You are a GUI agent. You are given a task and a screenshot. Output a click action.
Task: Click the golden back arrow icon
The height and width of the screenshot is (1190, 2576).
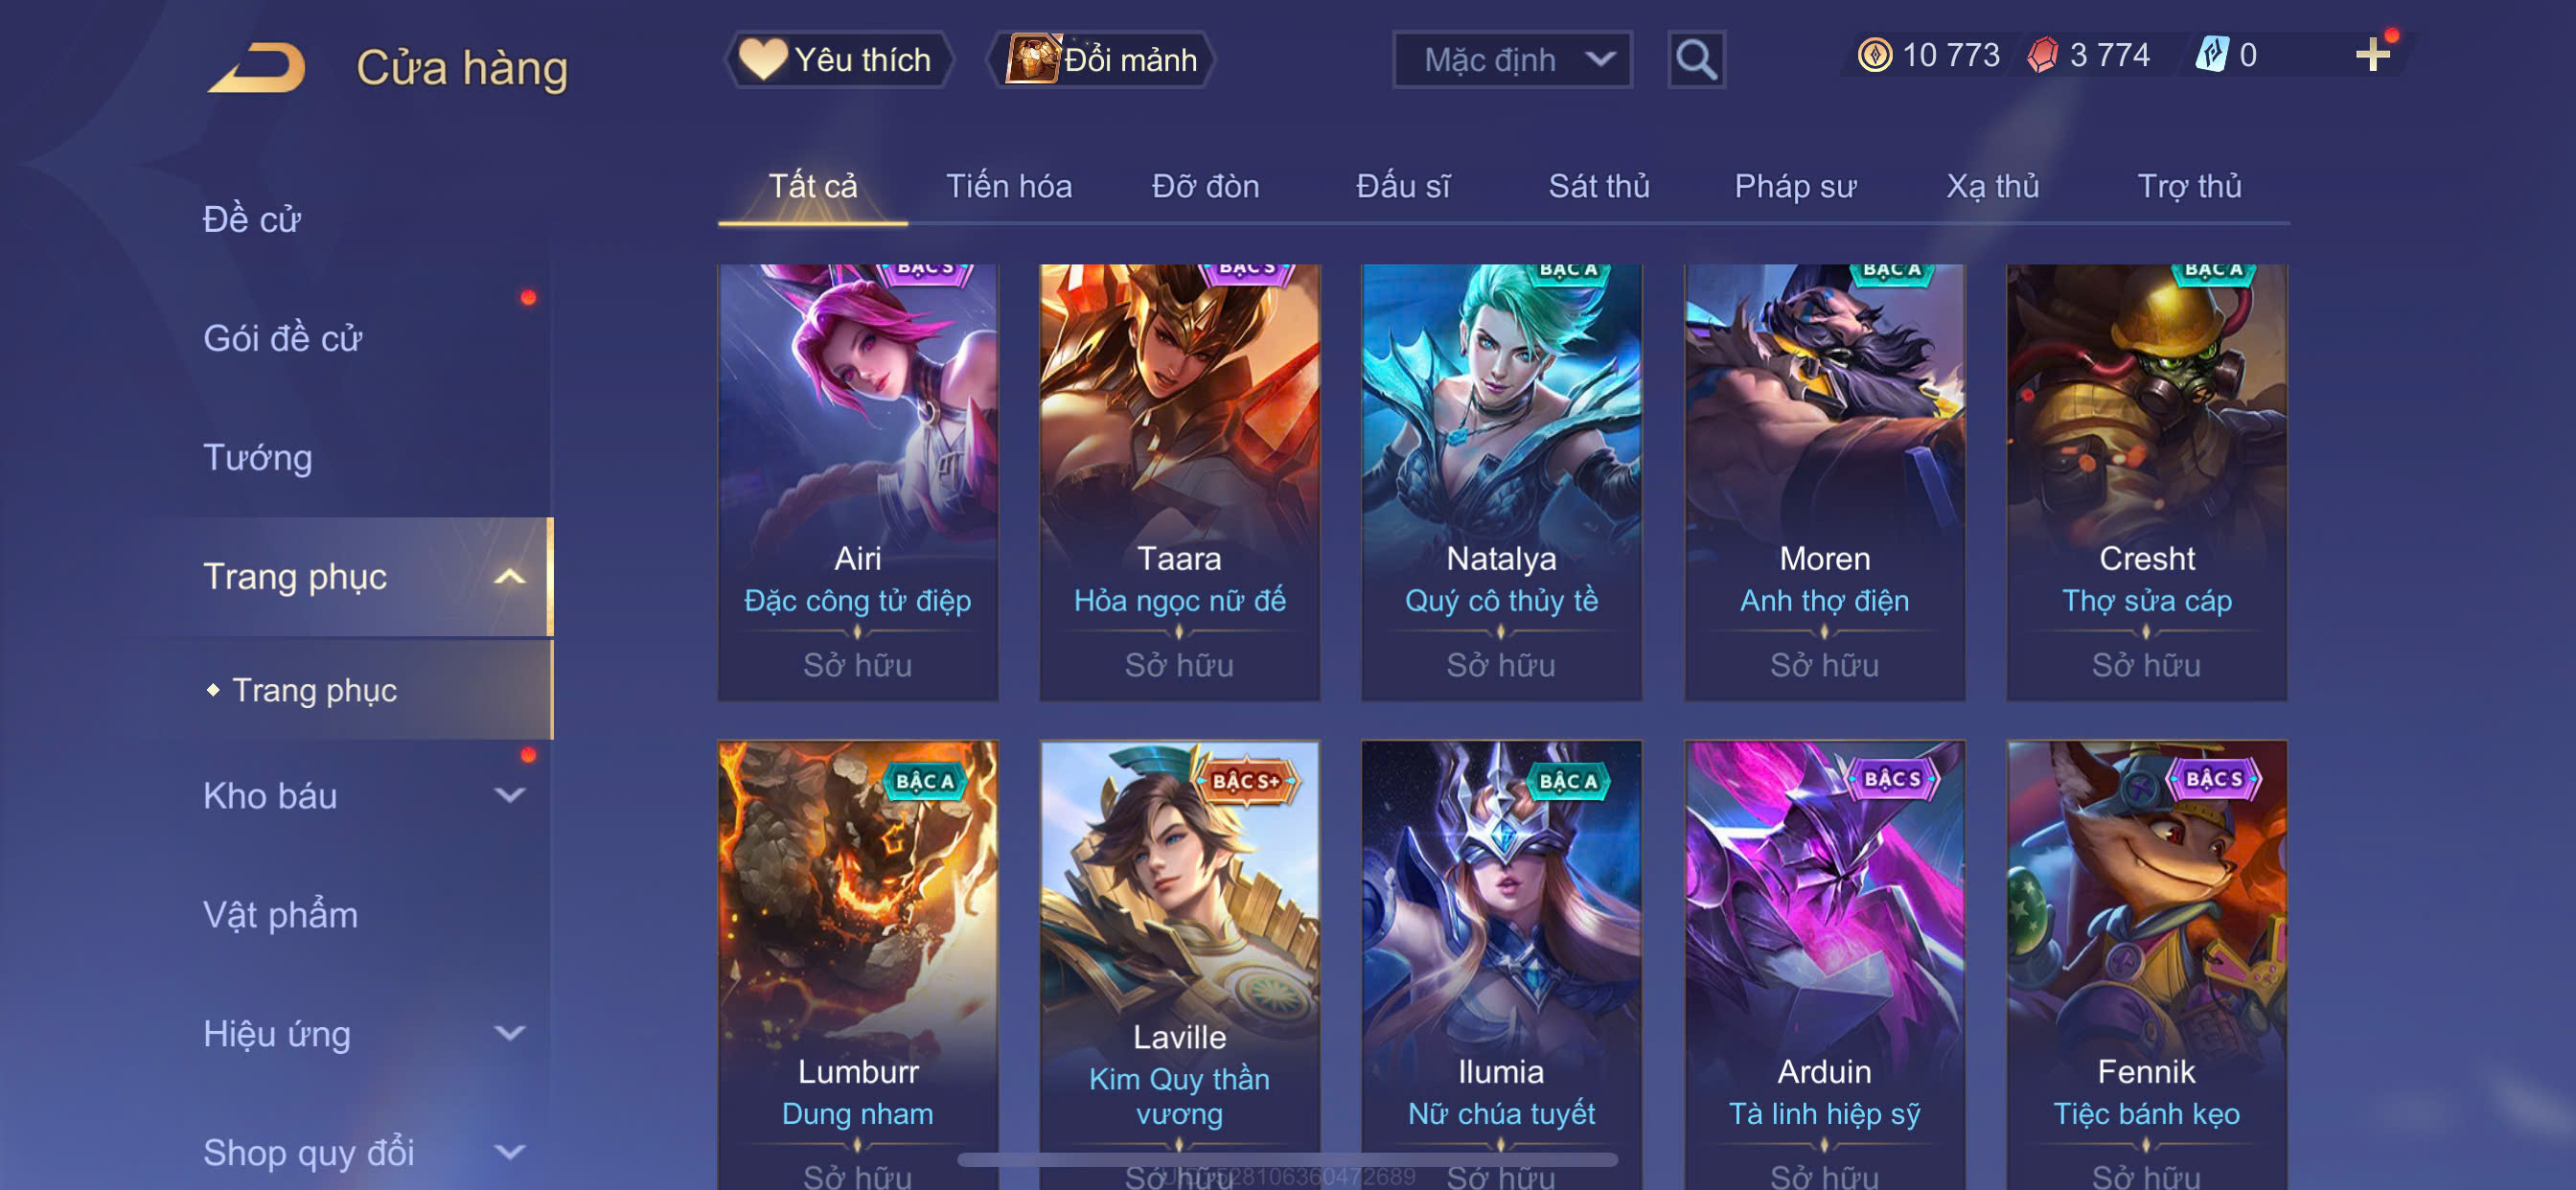(x=258, y=68)
